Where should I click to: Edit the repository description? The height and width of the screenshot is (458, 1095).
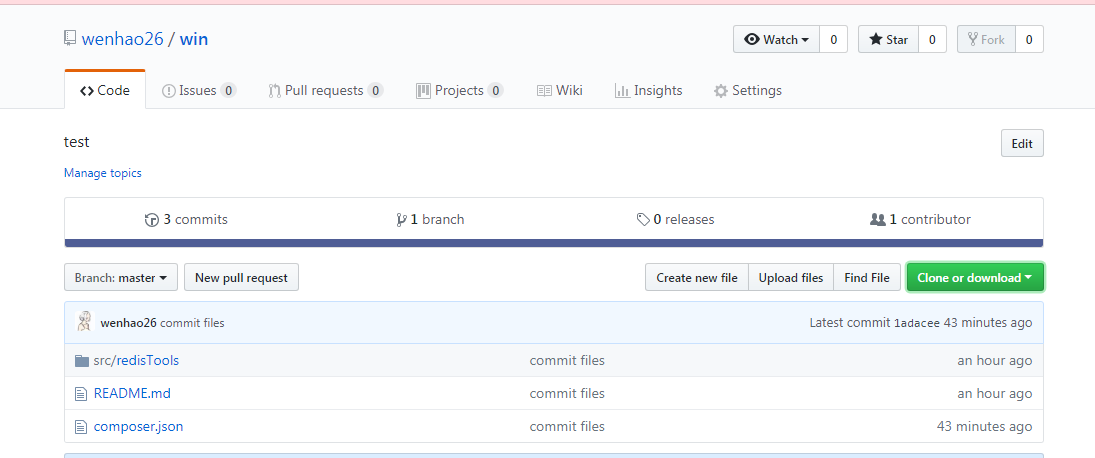[x=1022, y=143]
